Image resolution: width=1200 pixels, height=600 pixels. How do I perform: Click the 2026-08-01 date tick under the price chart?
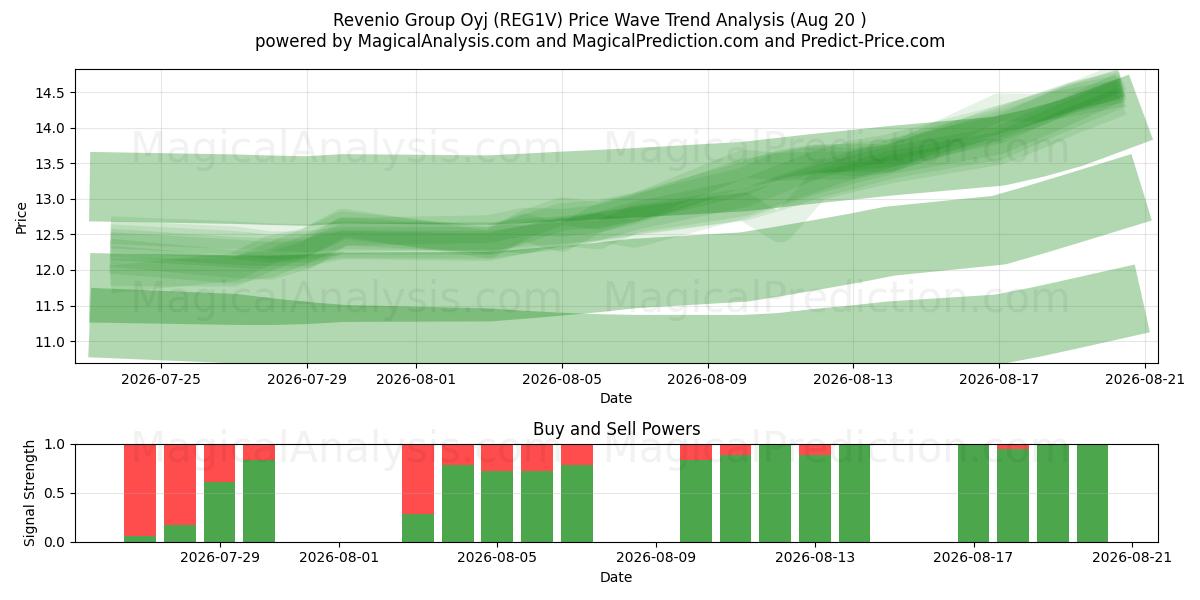tap(416, 379)
